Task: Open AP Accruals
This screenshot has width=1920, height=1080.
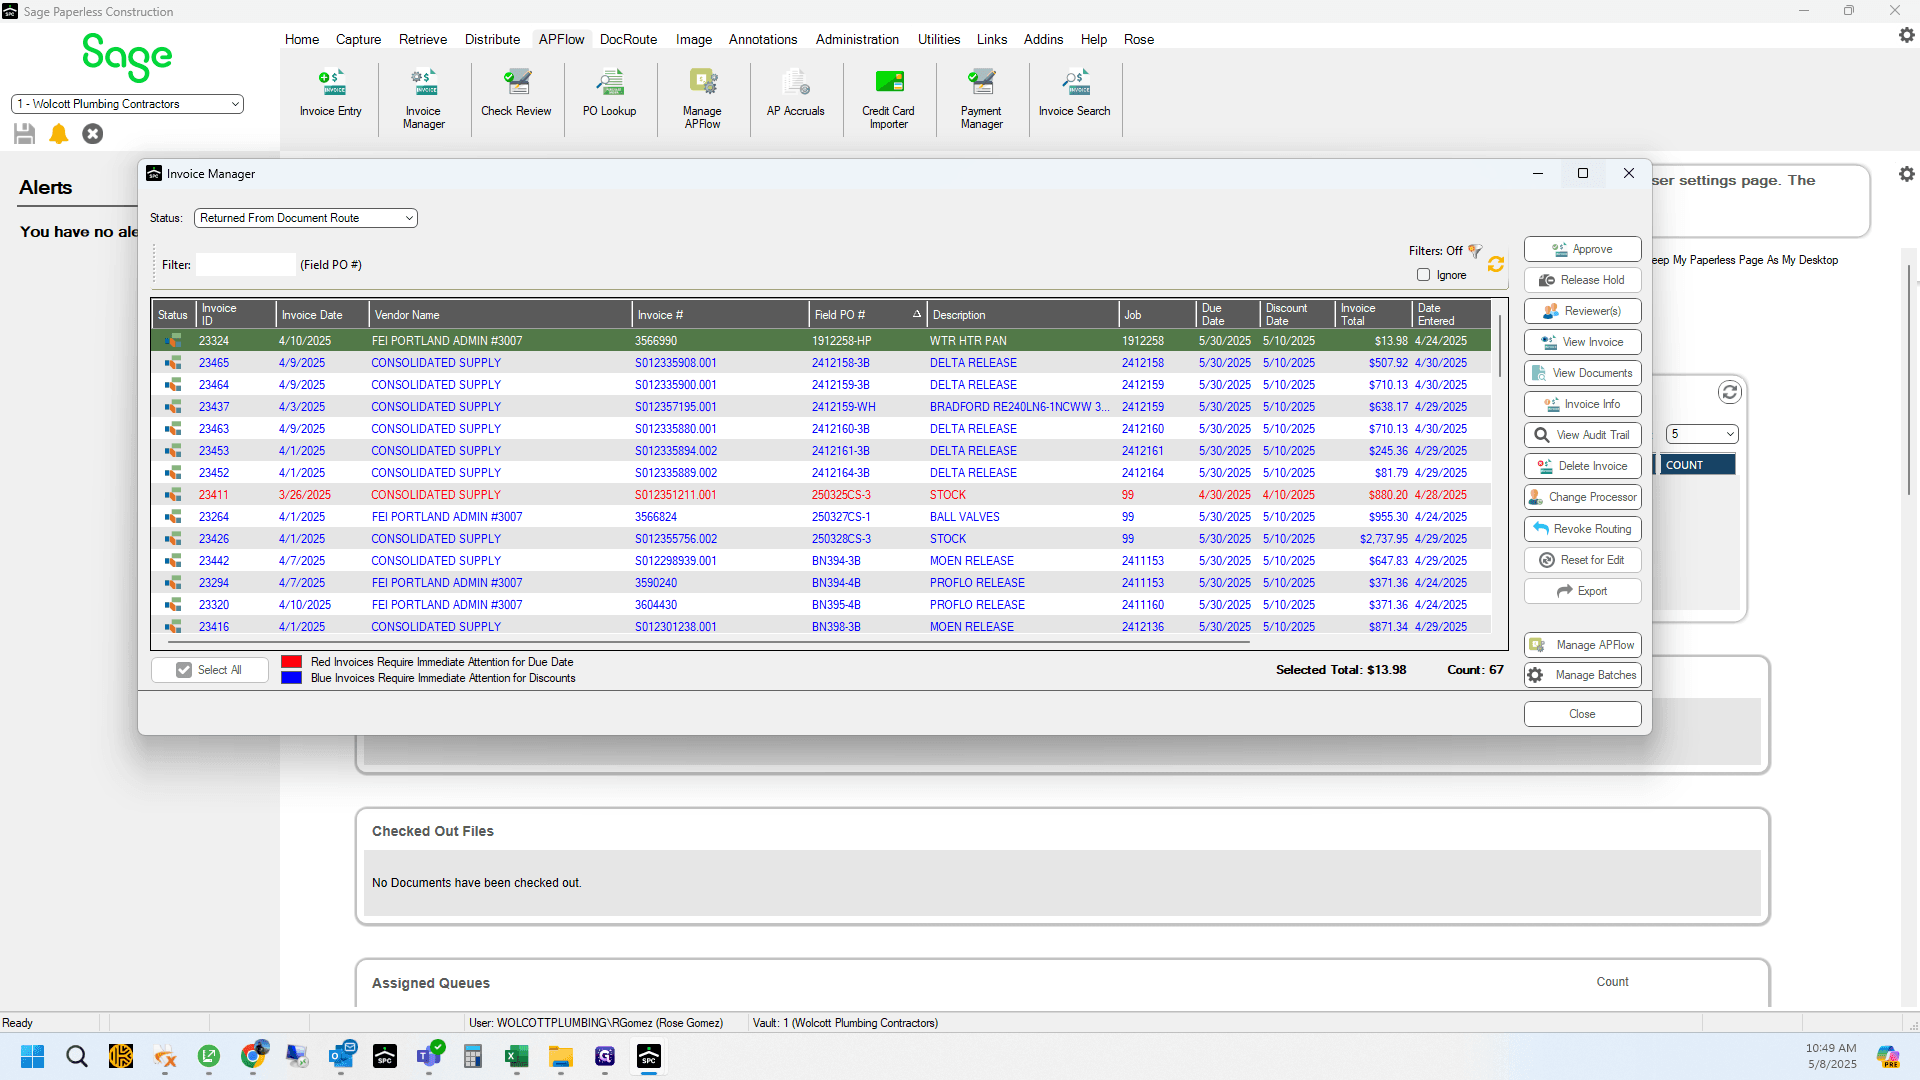Action: tap(796, 95)
